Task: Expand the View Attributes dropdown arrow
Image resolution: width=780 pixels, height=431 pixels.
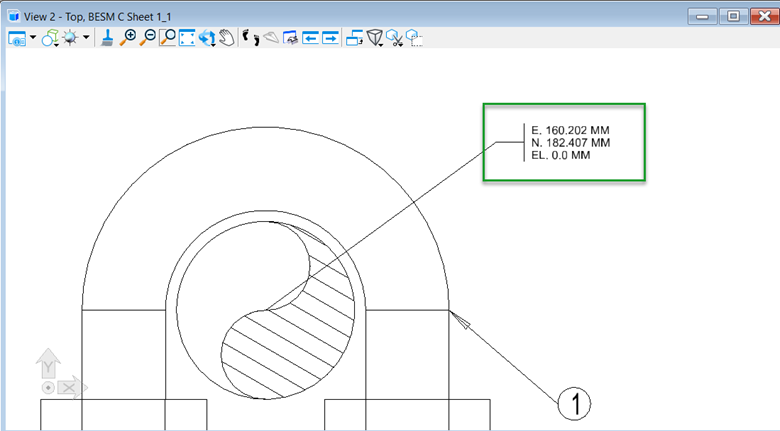Action: pyautogui.click(x=33, y=37)
